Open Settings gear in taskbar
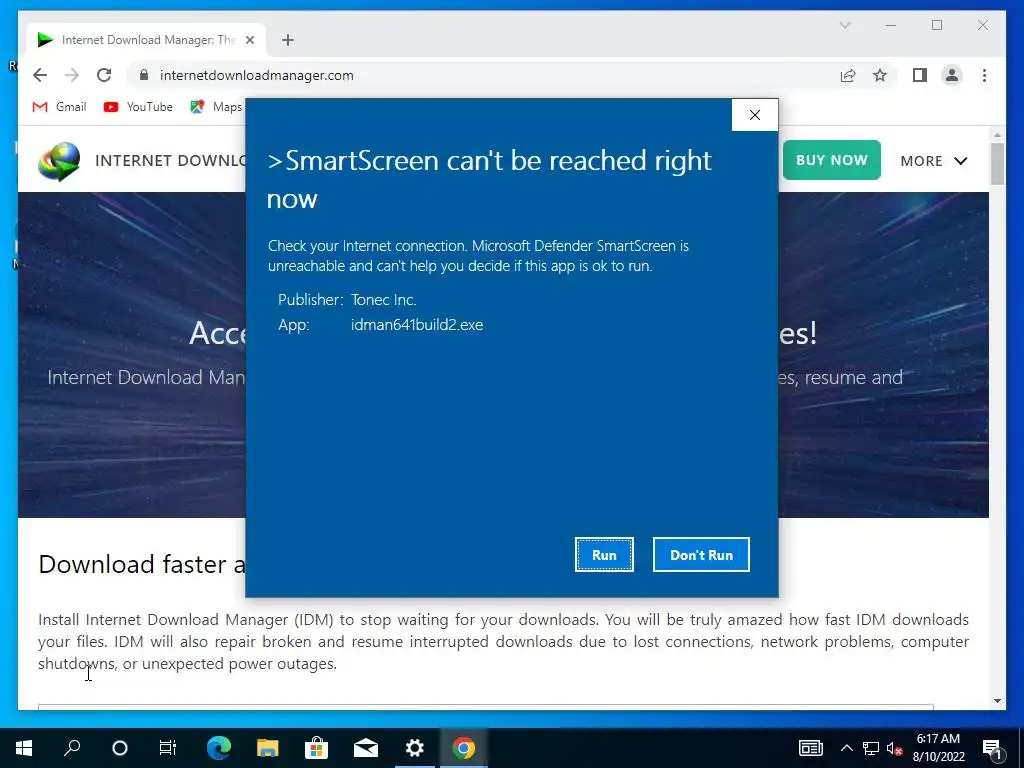The height and width of the screenshot is (768, 1024). (414, 748)
